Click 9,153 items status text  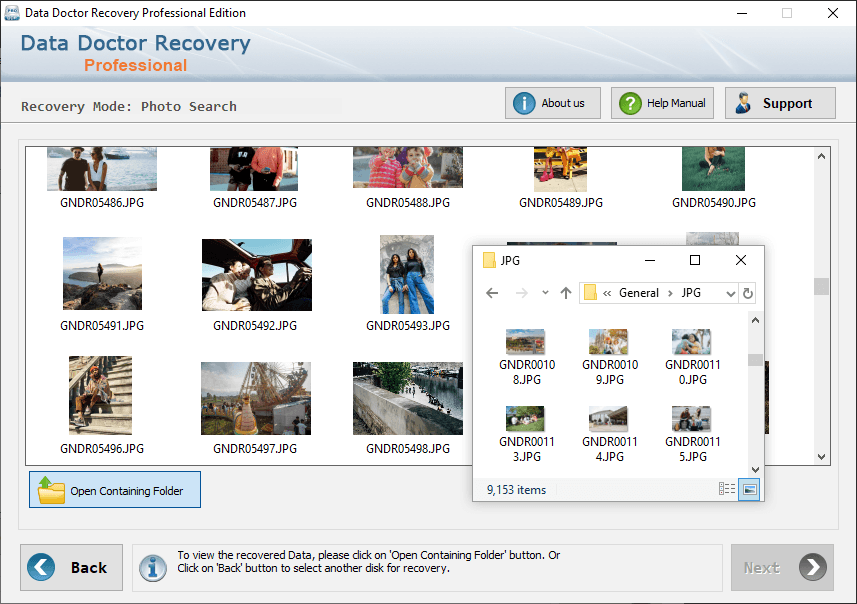pos(516,490)
